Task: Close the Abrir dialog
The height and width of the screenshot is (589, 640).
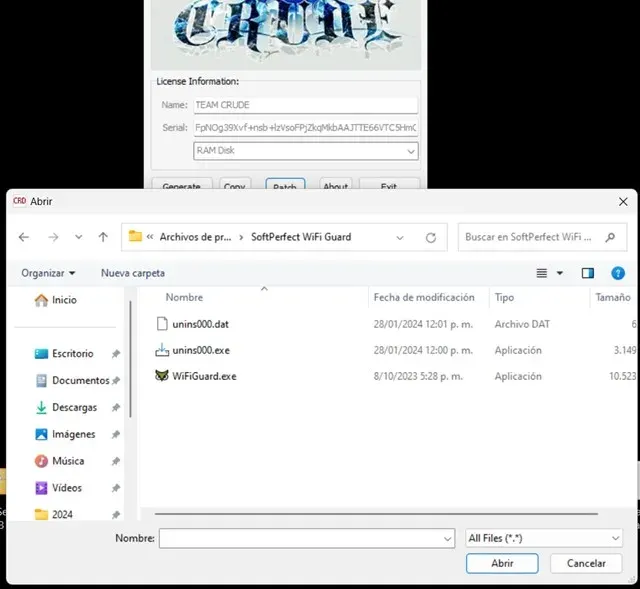Action: pos(623,202)
